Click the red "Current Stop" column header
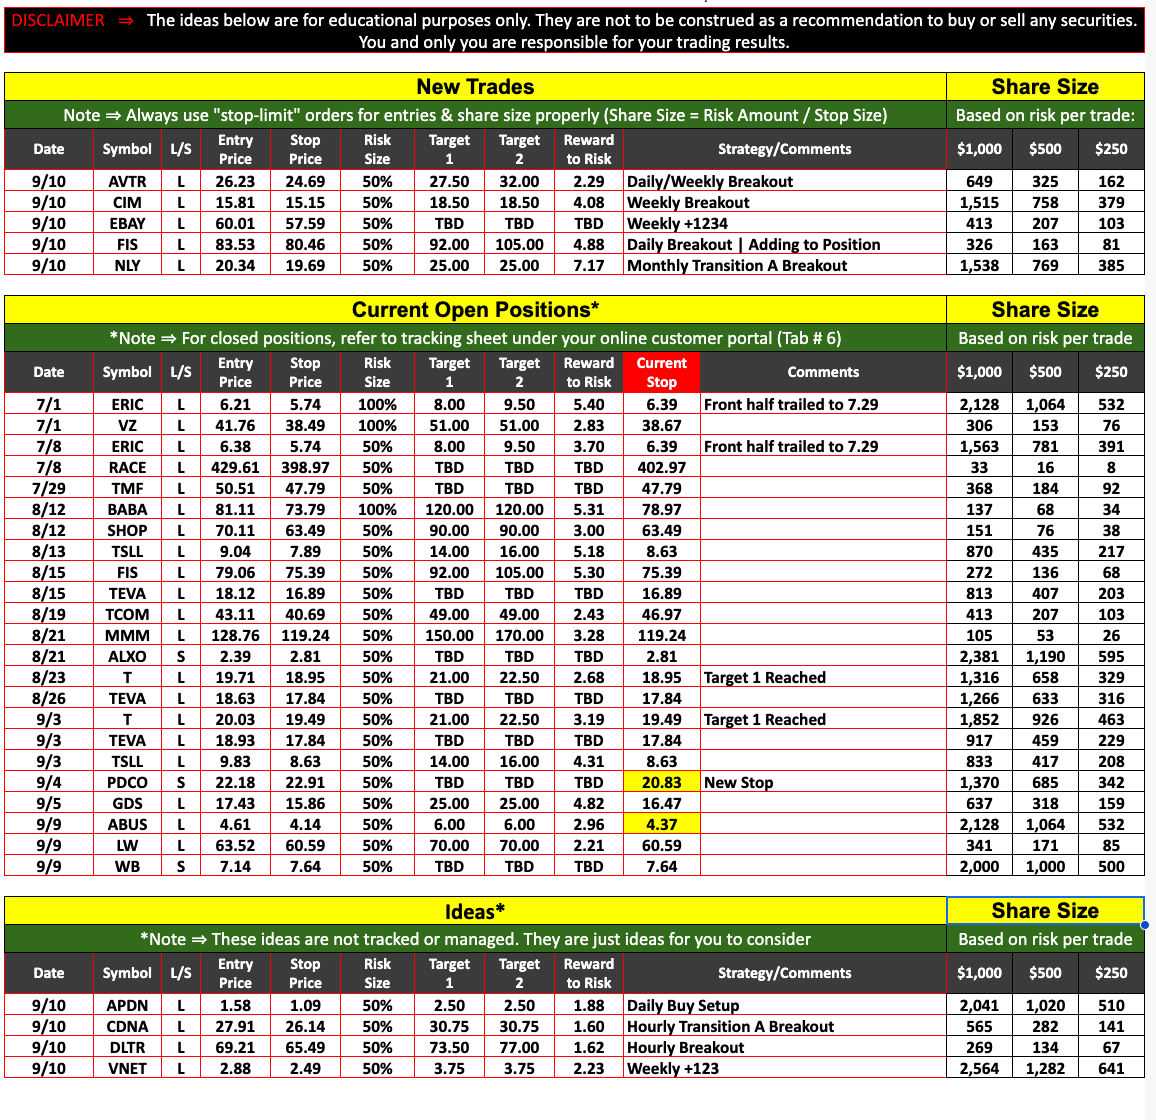 [x=661, y=372]
